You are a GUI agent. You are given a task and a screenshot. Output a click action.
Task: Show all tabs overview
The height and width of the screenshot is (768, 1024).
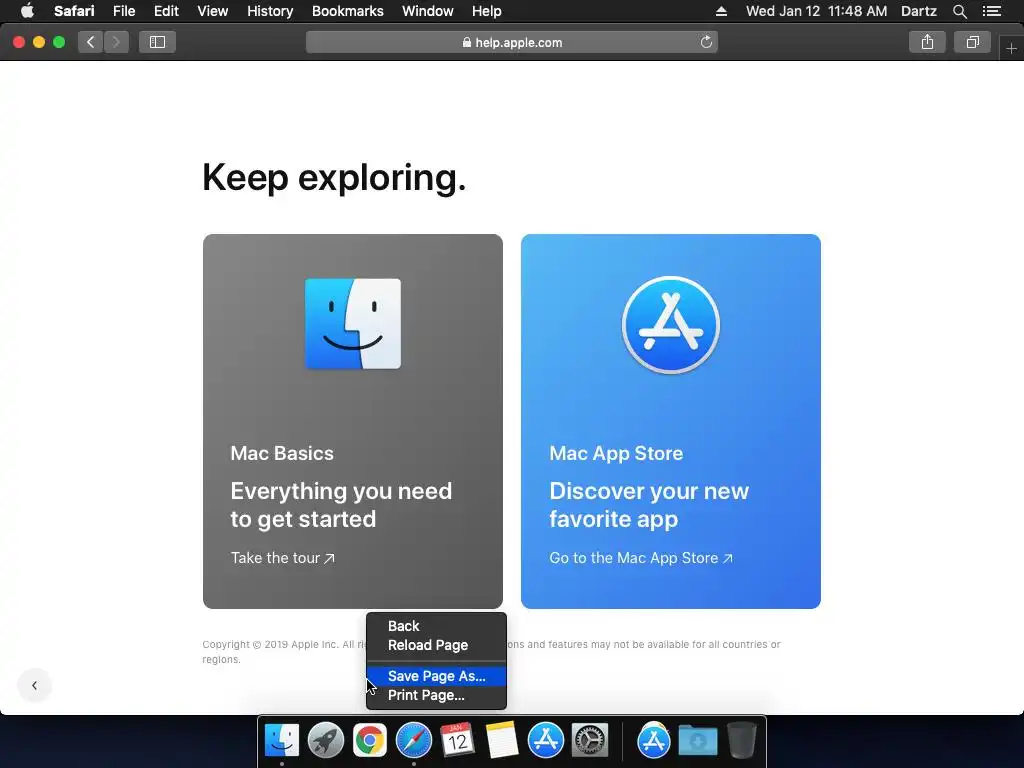tap(972, 42)
